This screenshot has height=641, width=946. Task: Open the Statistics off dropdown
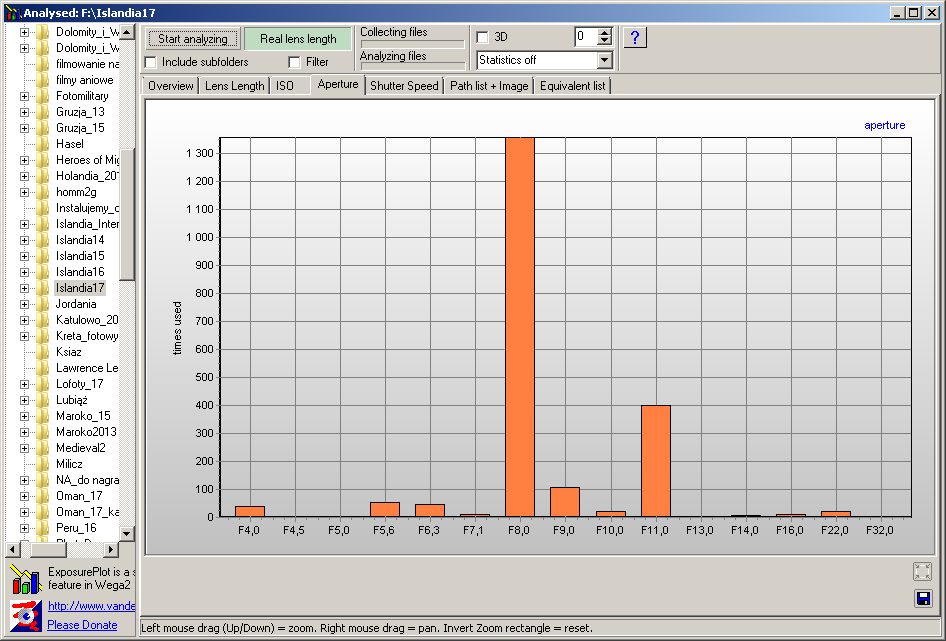tap(603, 60)
